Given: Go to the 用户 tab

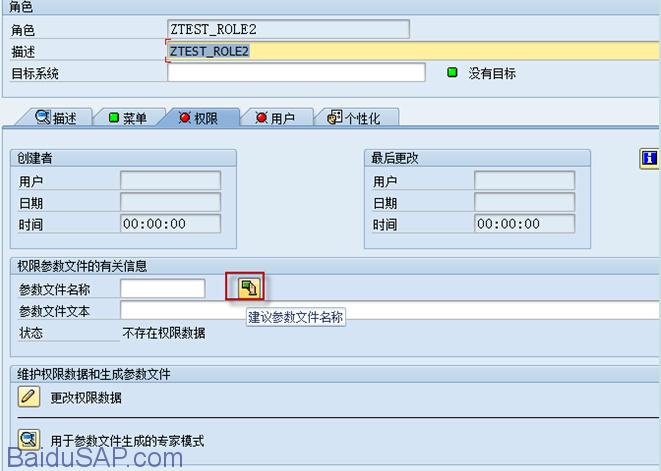Looking at the screenshot, I should (x=275, y=118).
